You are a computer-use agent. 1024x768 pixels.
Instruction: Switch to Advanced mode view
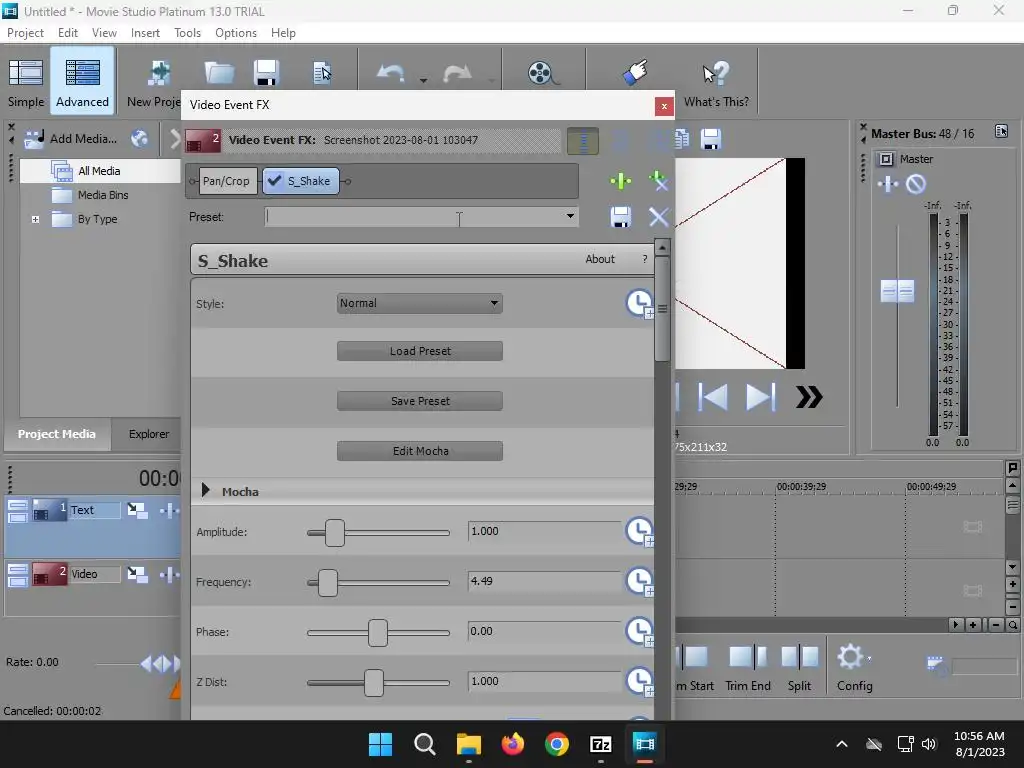82,82
